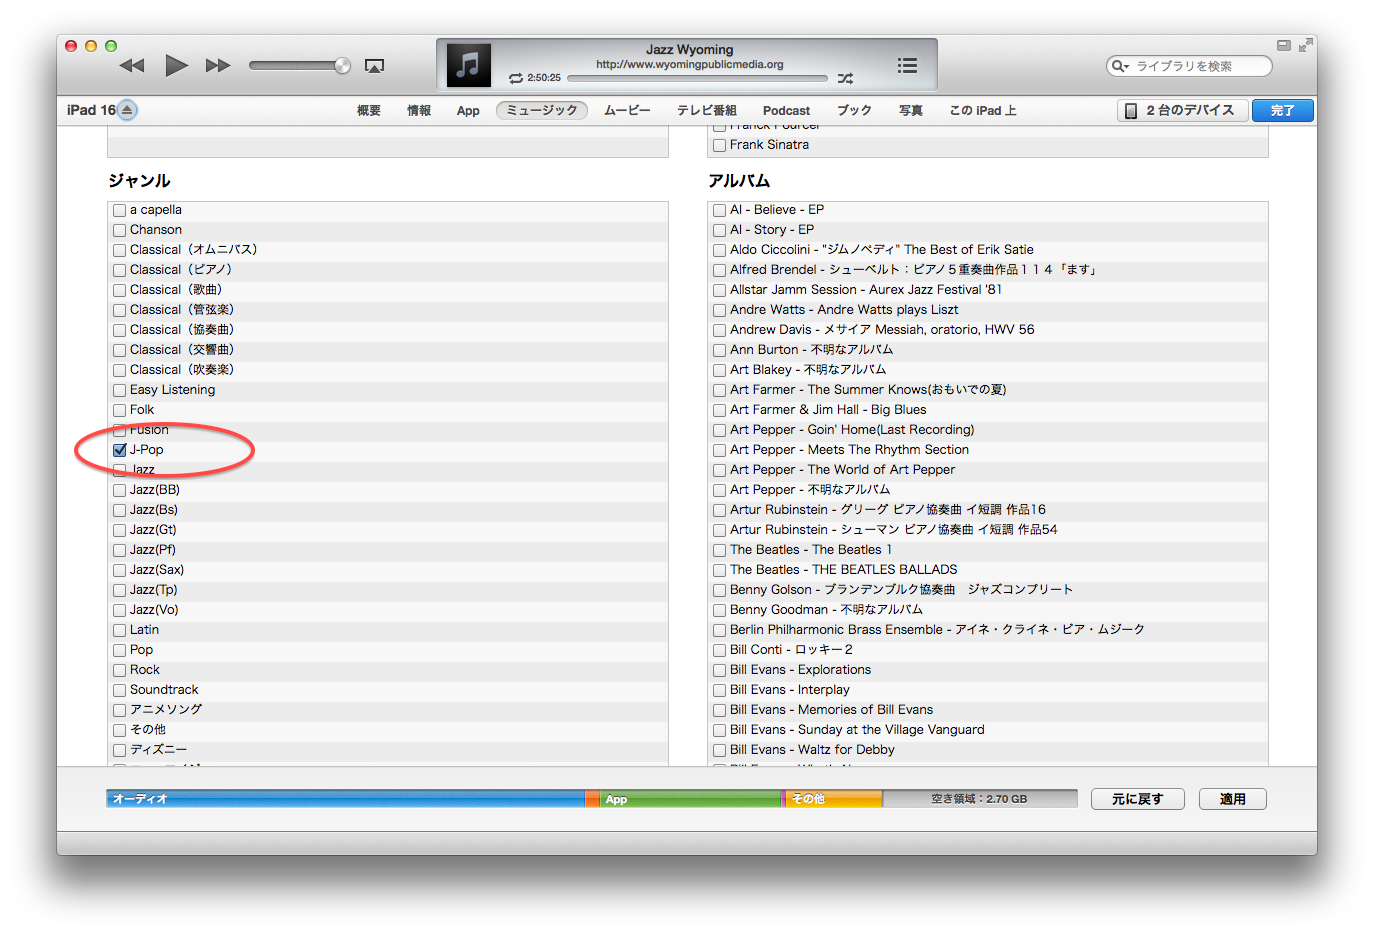Check the Jazz(Sax) genre checkbox
The height and width of the screenshot is (934, 1374).
[120, 570]
